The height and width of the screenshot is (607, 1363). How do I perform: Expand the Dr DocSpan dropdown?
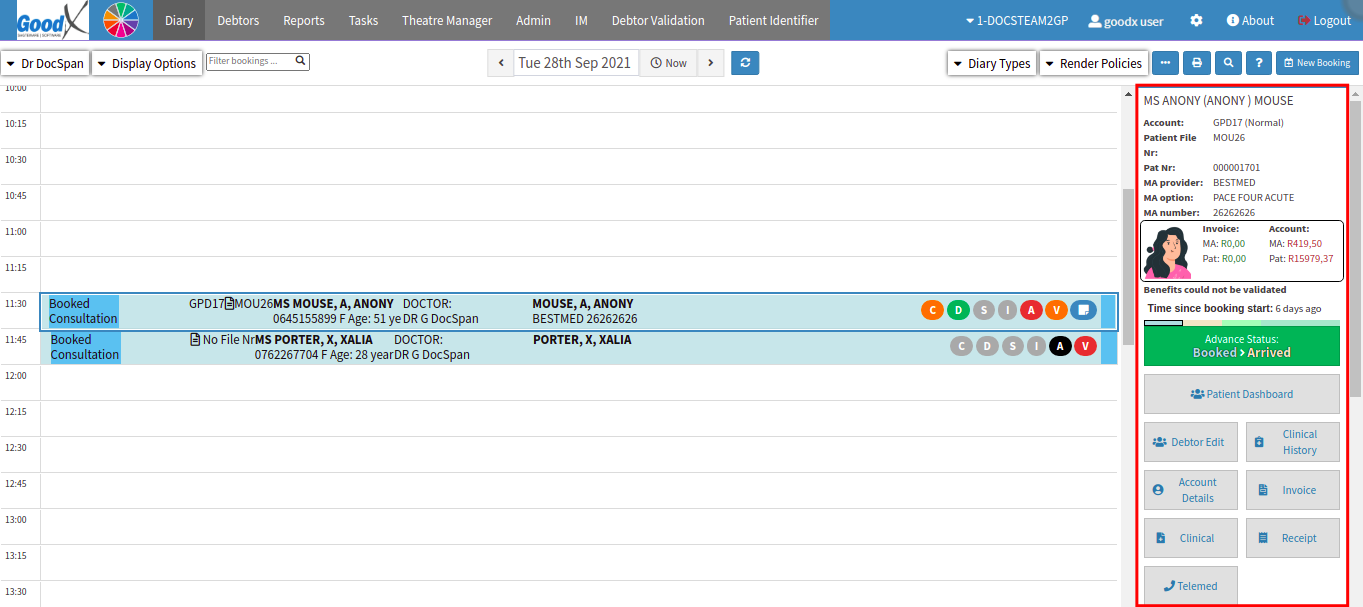coord(44,63)
